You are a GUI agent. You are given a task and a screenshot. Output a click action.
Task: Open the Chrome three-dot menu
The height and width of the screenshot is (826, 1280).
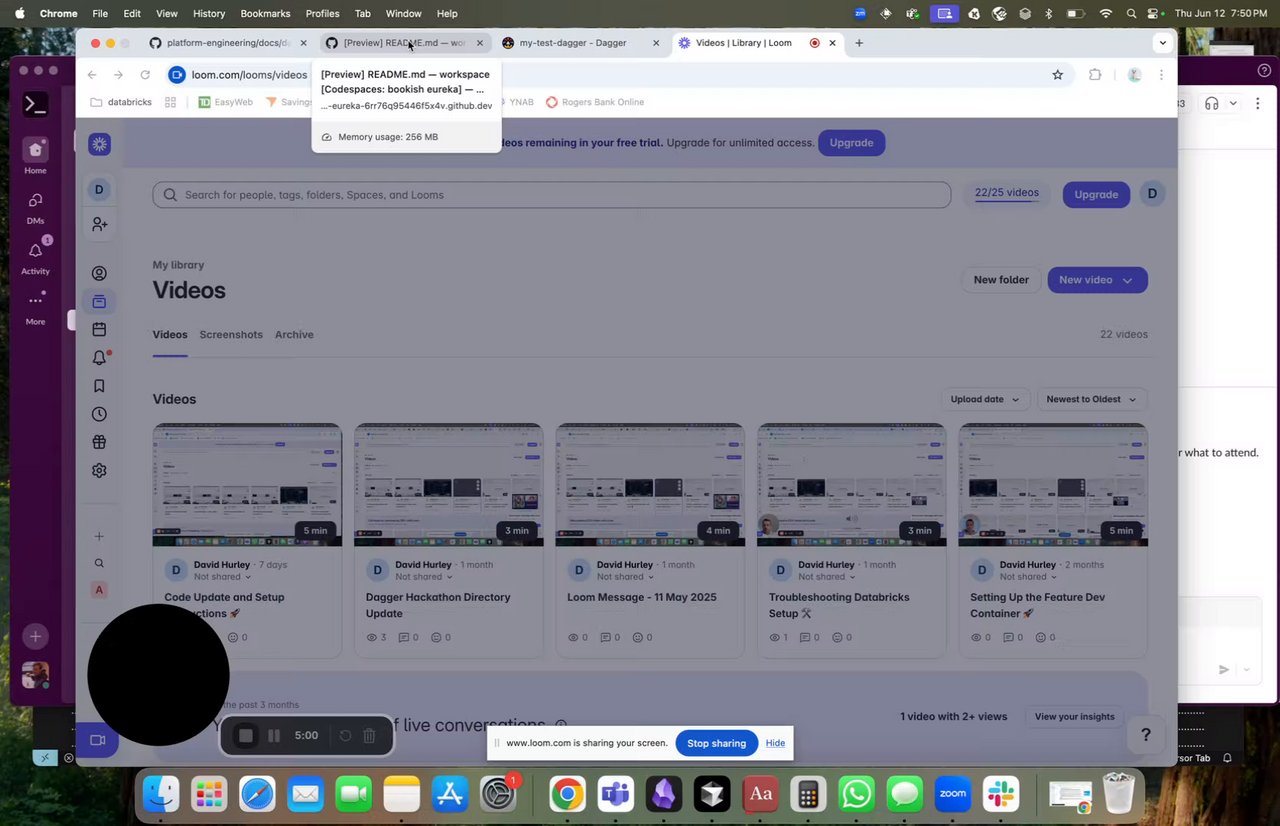[x=1161, y=75]
